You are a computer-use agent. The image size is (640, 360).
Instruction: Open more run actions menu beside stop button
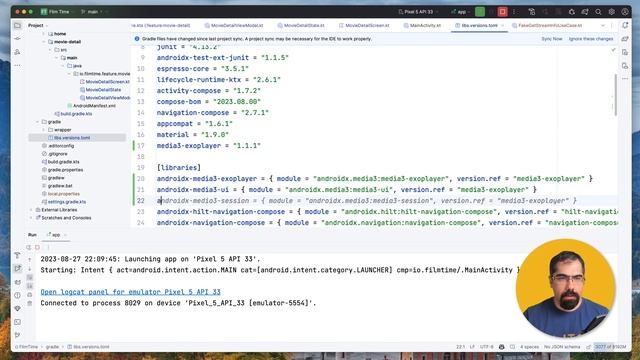tap(514, 12)
